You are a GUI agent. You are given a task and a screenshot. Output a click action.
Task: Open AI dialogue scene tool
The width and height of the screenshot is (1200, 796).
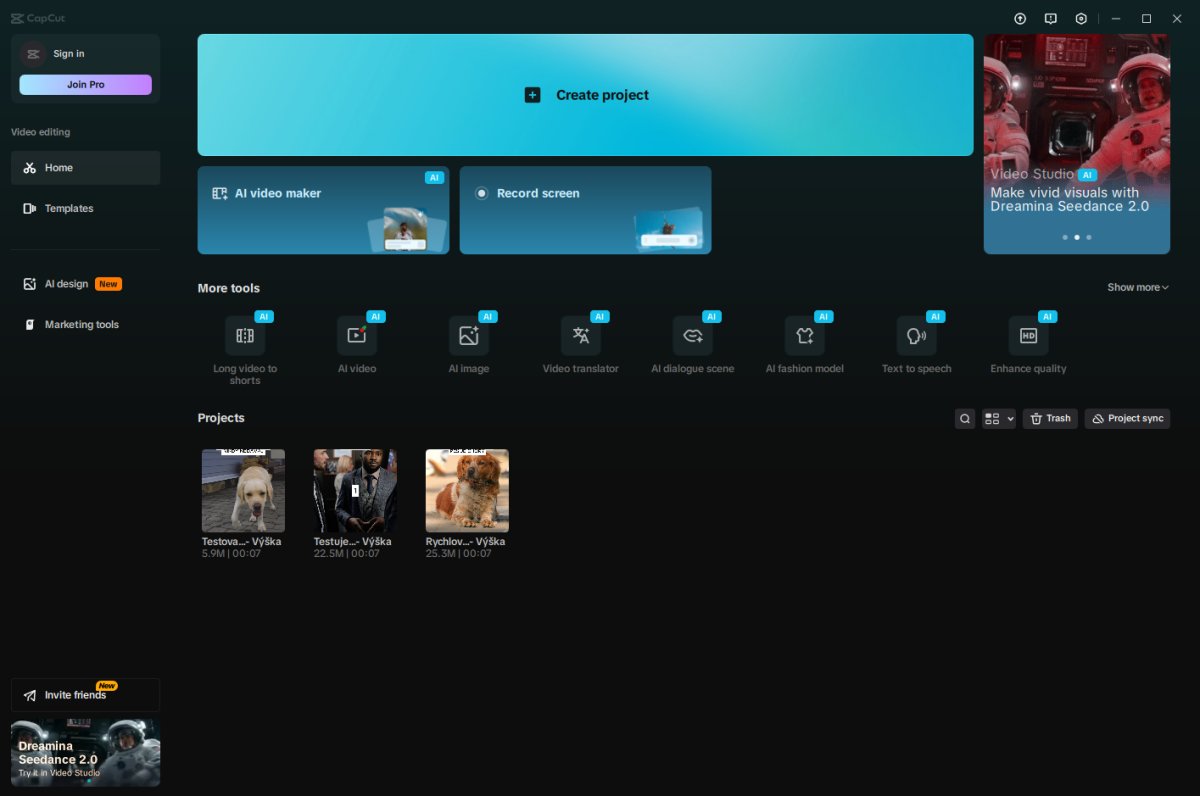693,336
